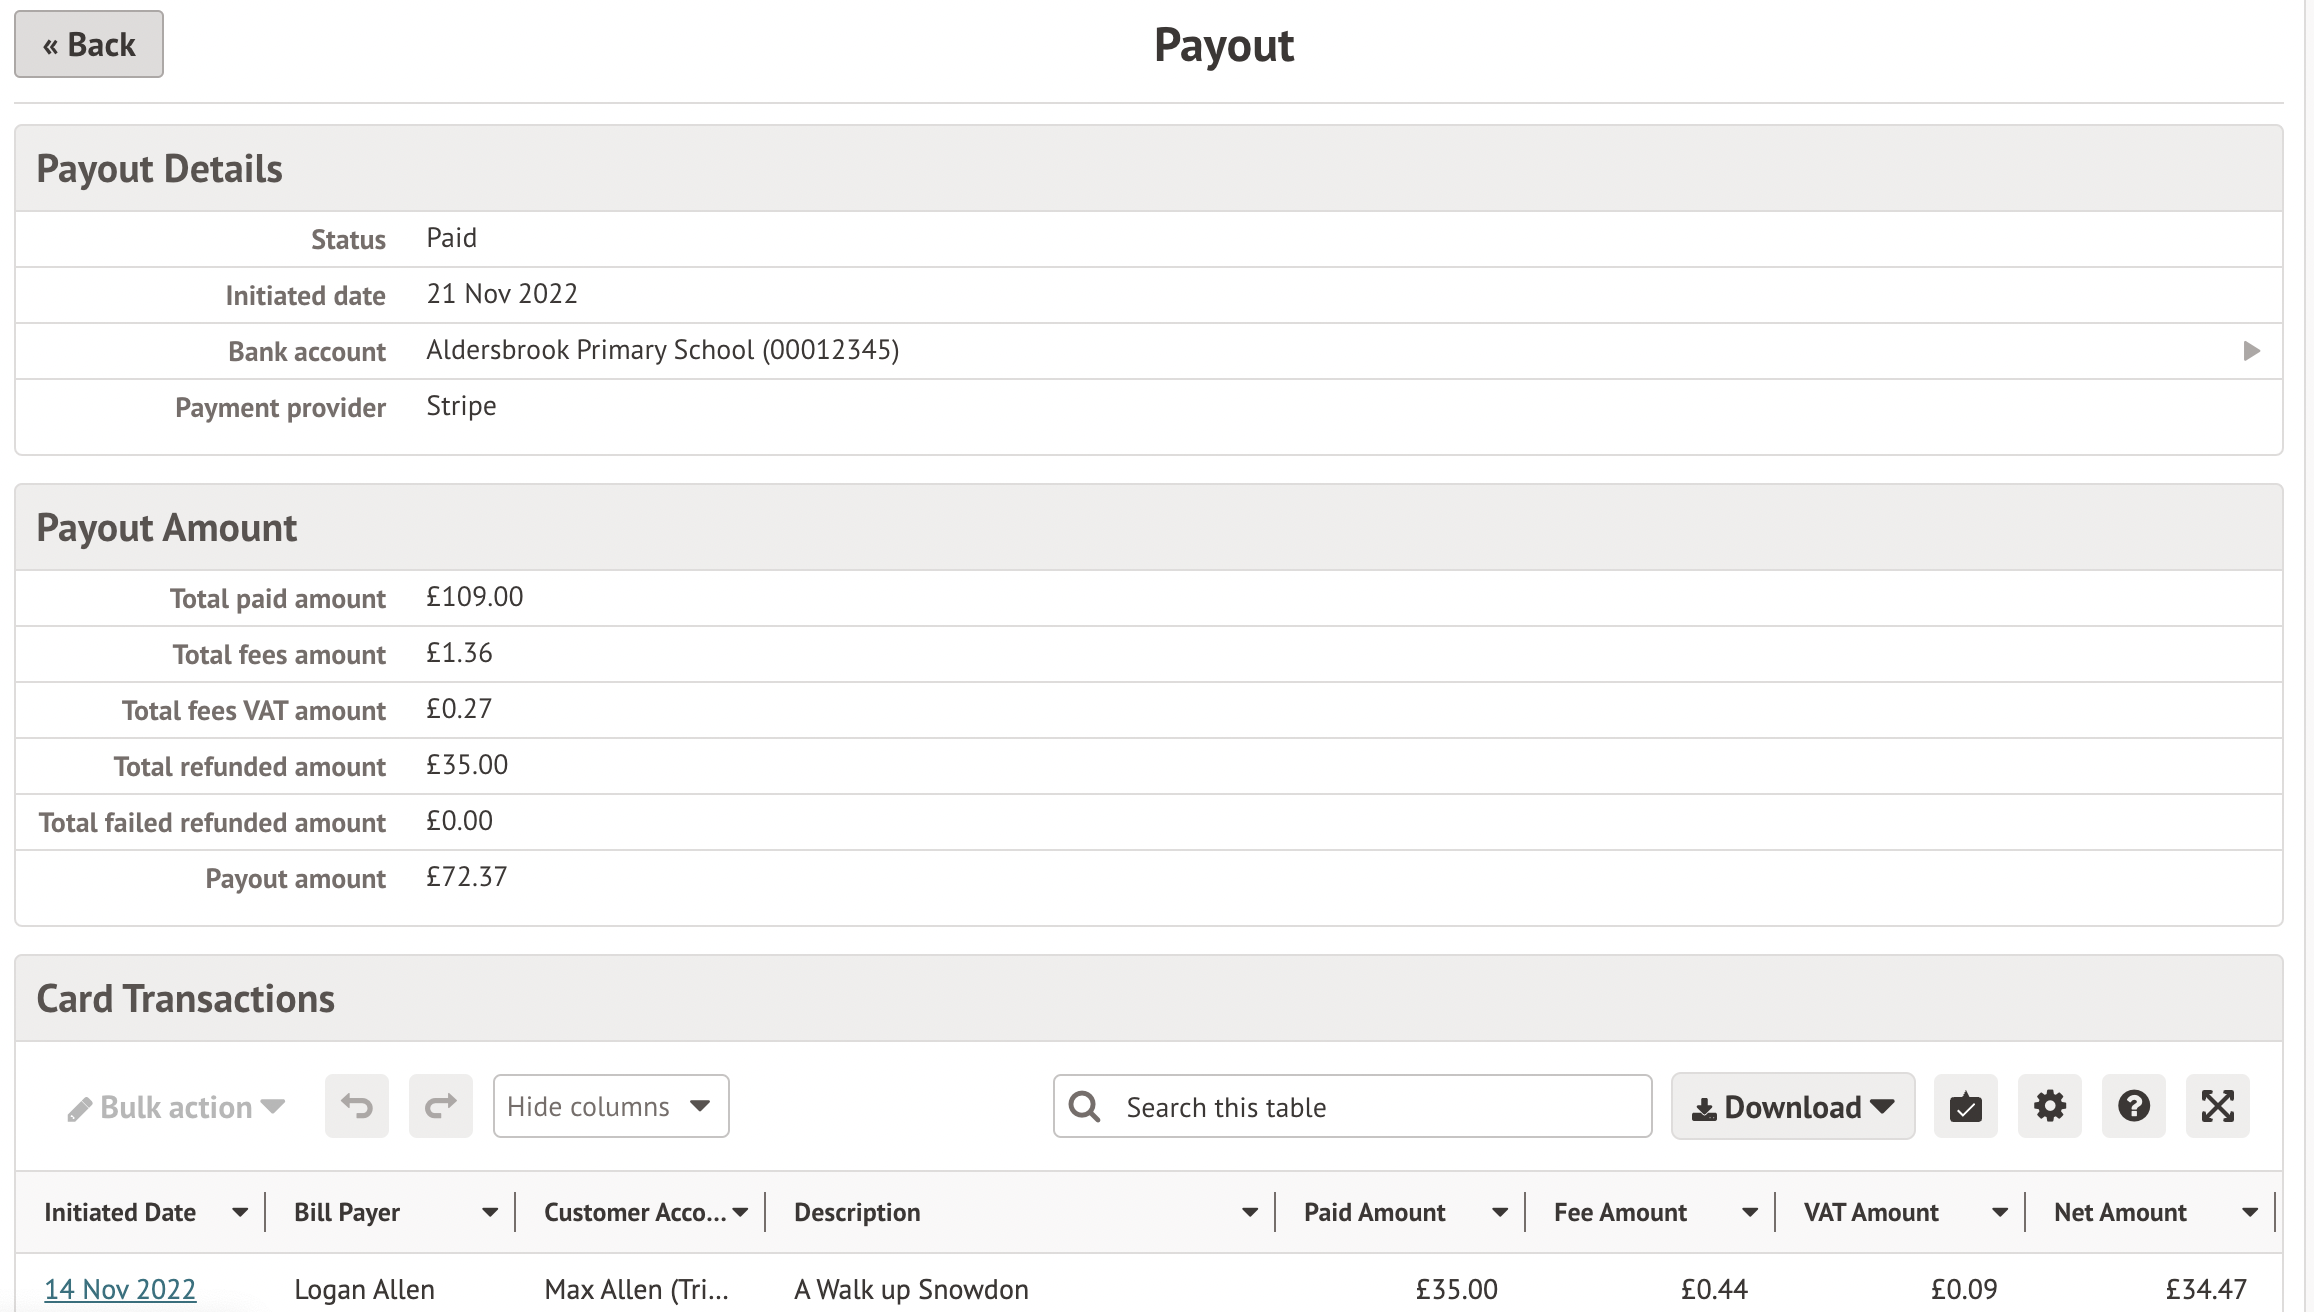Click the help question mark icon
This screenshot has height=1312, width=2314.
point(2133,1106)
